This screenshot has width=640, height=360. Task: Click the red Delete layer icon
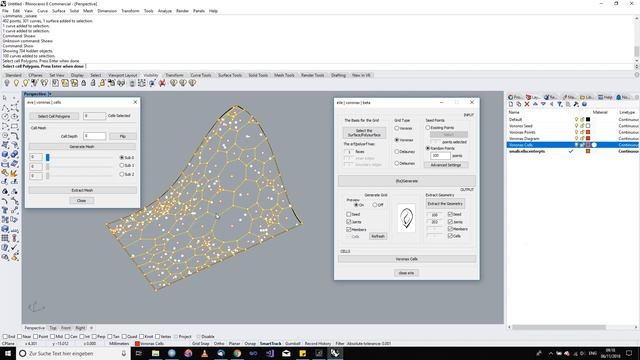527,104
